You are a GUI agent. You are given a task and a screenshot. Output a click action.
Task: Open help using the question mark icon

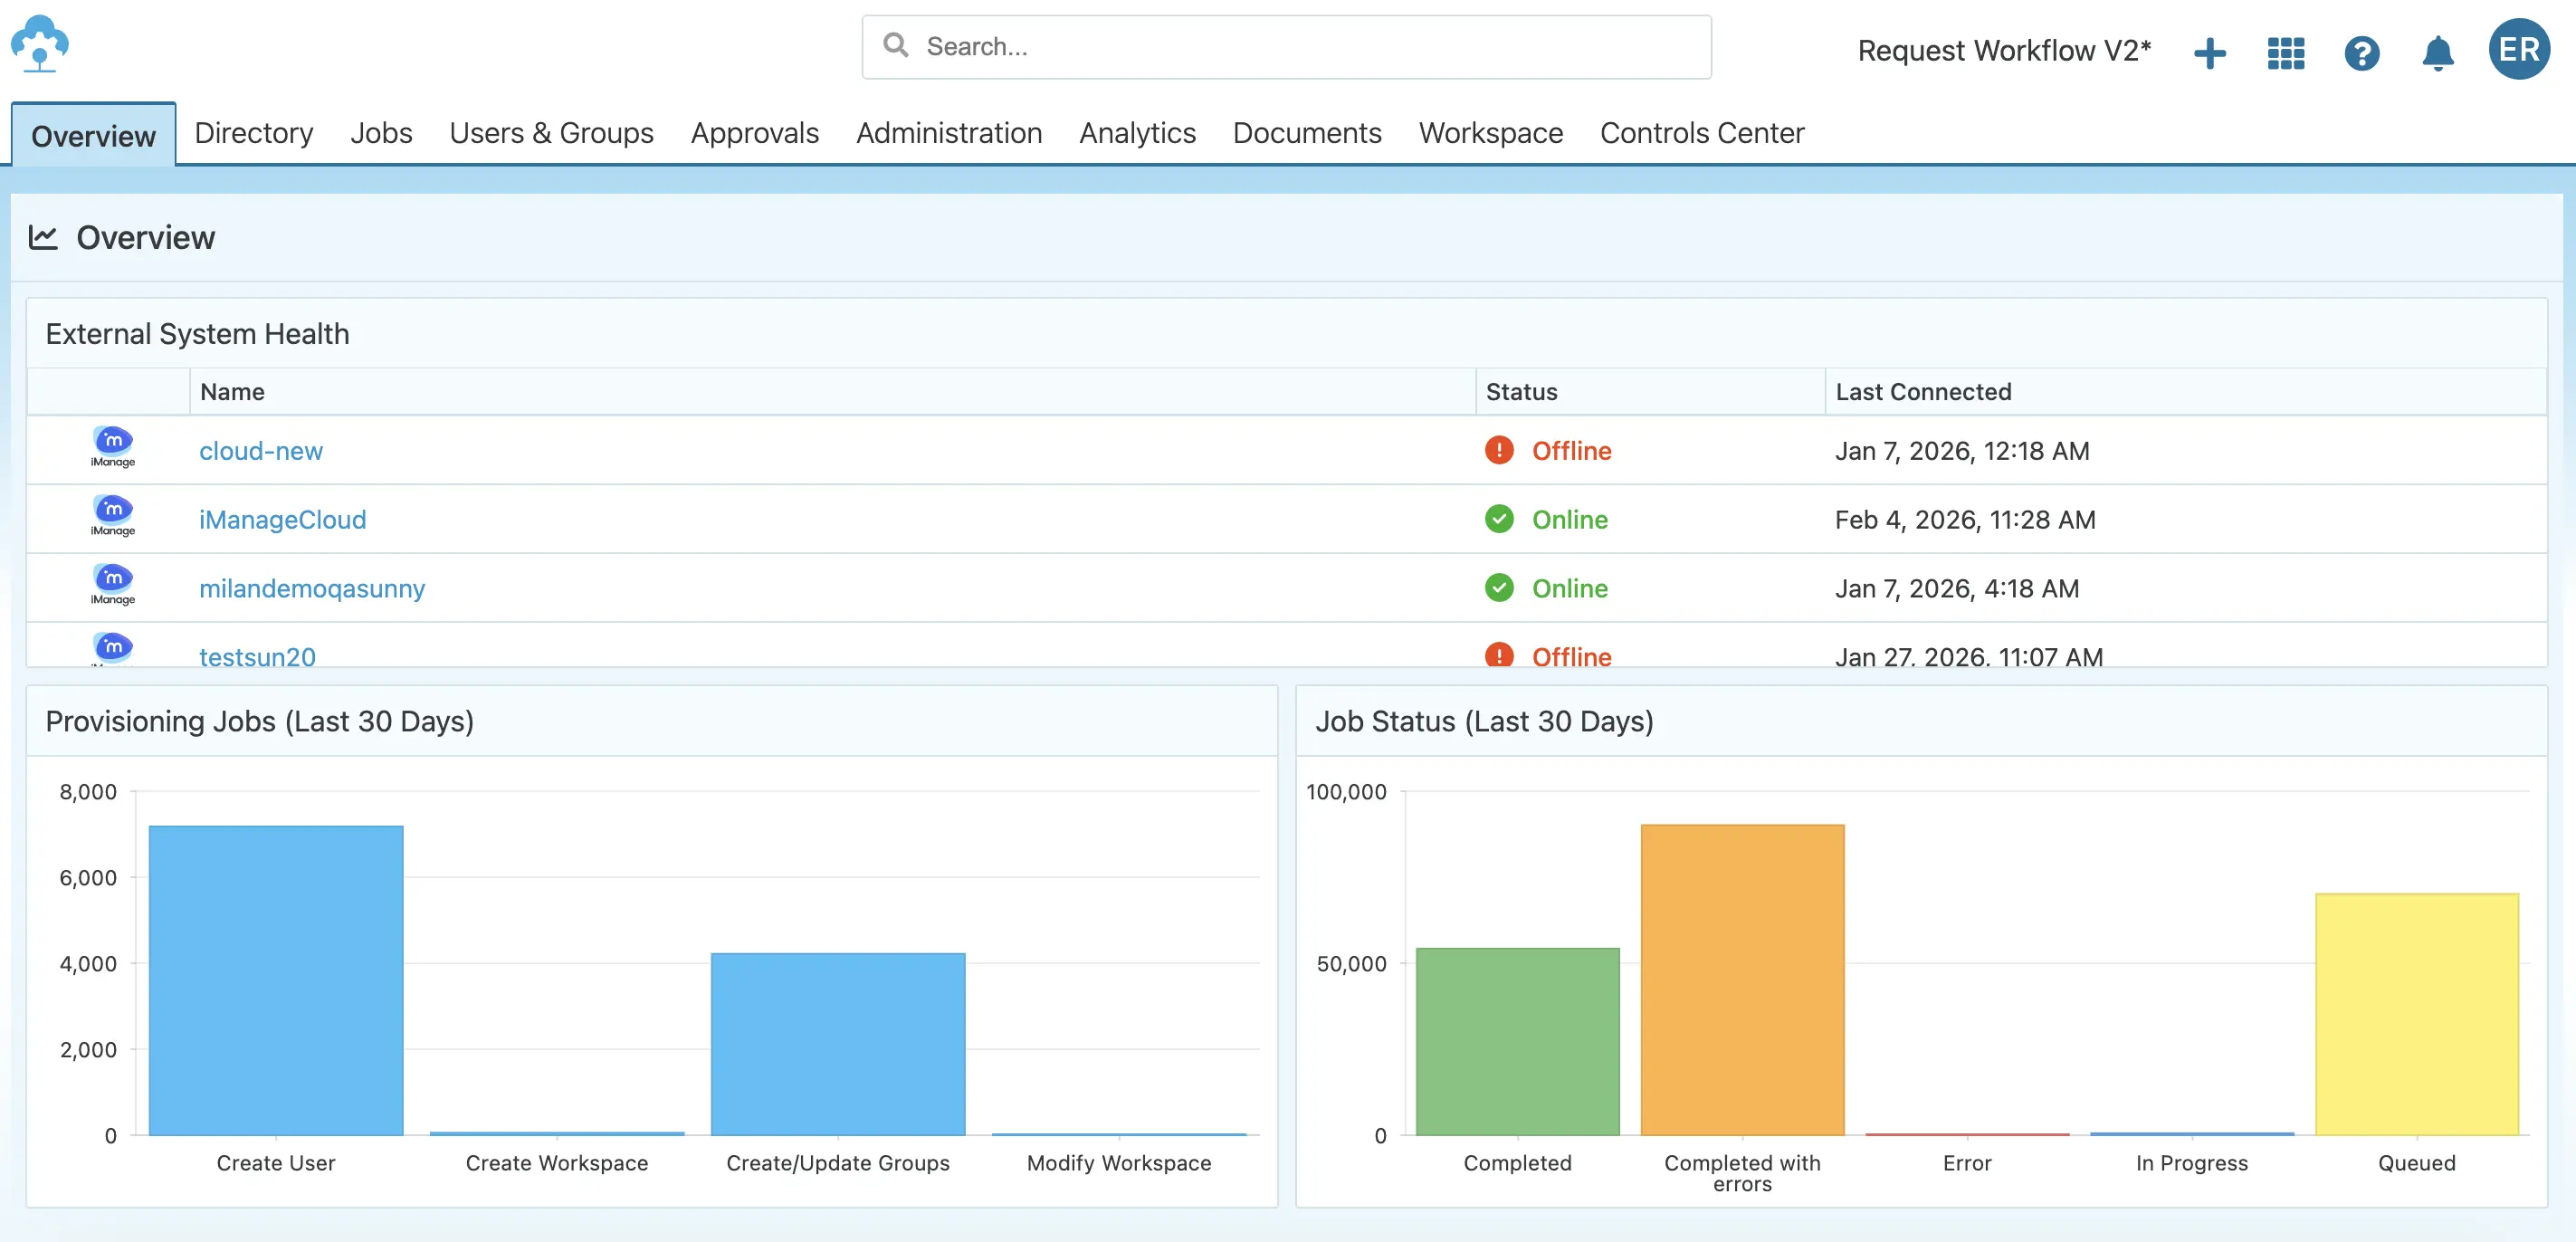tap(2362, 53)
